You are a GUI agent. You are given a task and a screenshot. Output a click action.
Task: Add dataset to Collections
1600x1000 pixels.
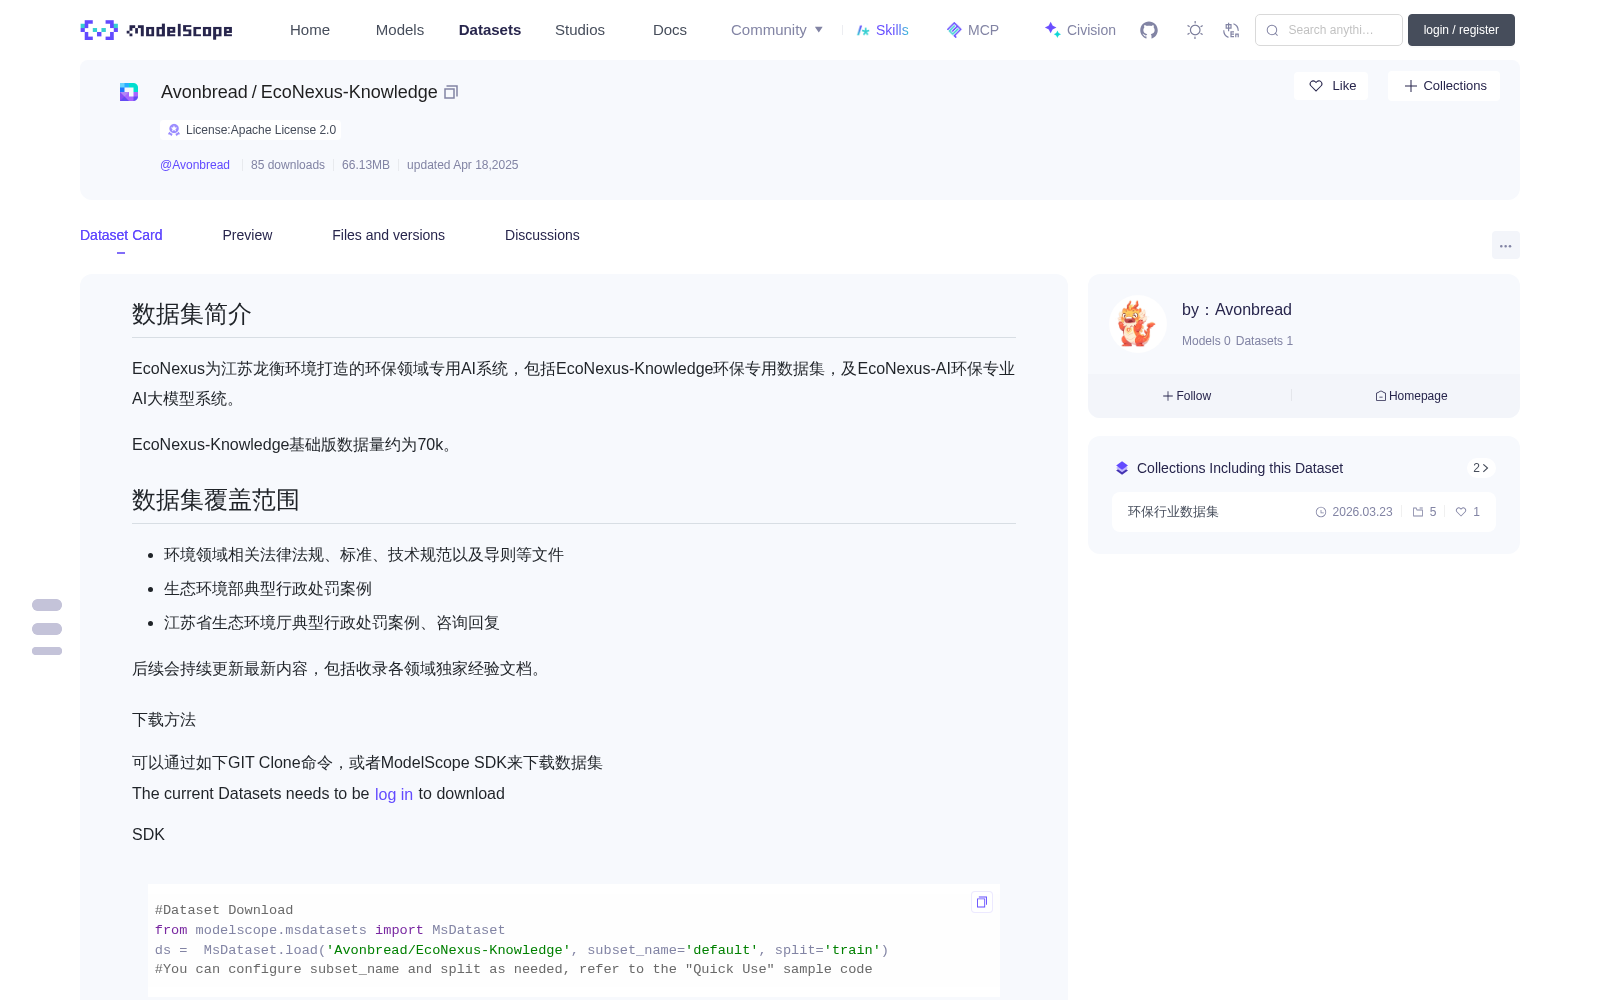point(1444,86)
